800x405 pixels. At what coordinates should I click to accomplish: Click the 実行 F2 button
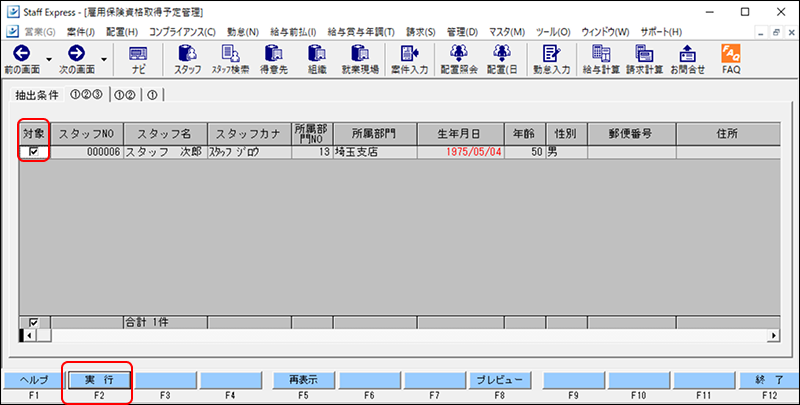99,380
